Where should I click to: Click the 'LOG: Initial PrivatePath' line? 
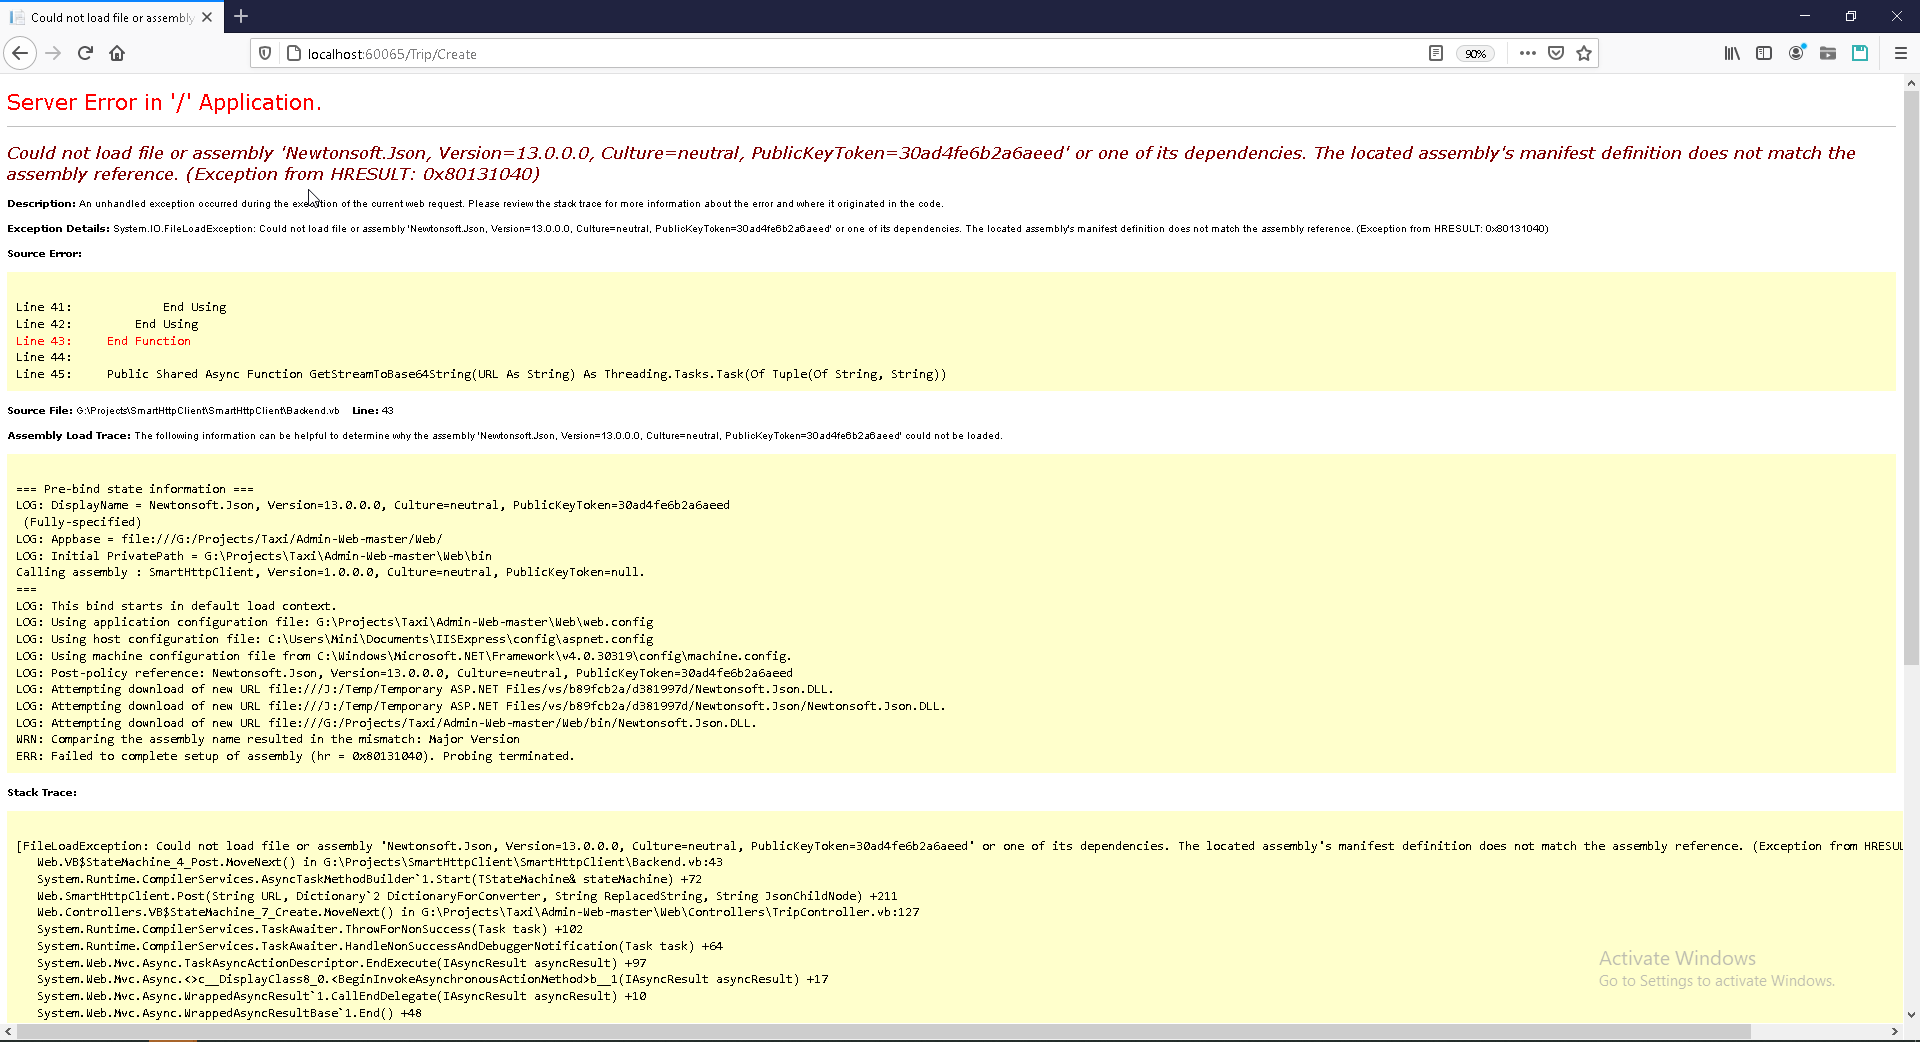tap(254, 556)
